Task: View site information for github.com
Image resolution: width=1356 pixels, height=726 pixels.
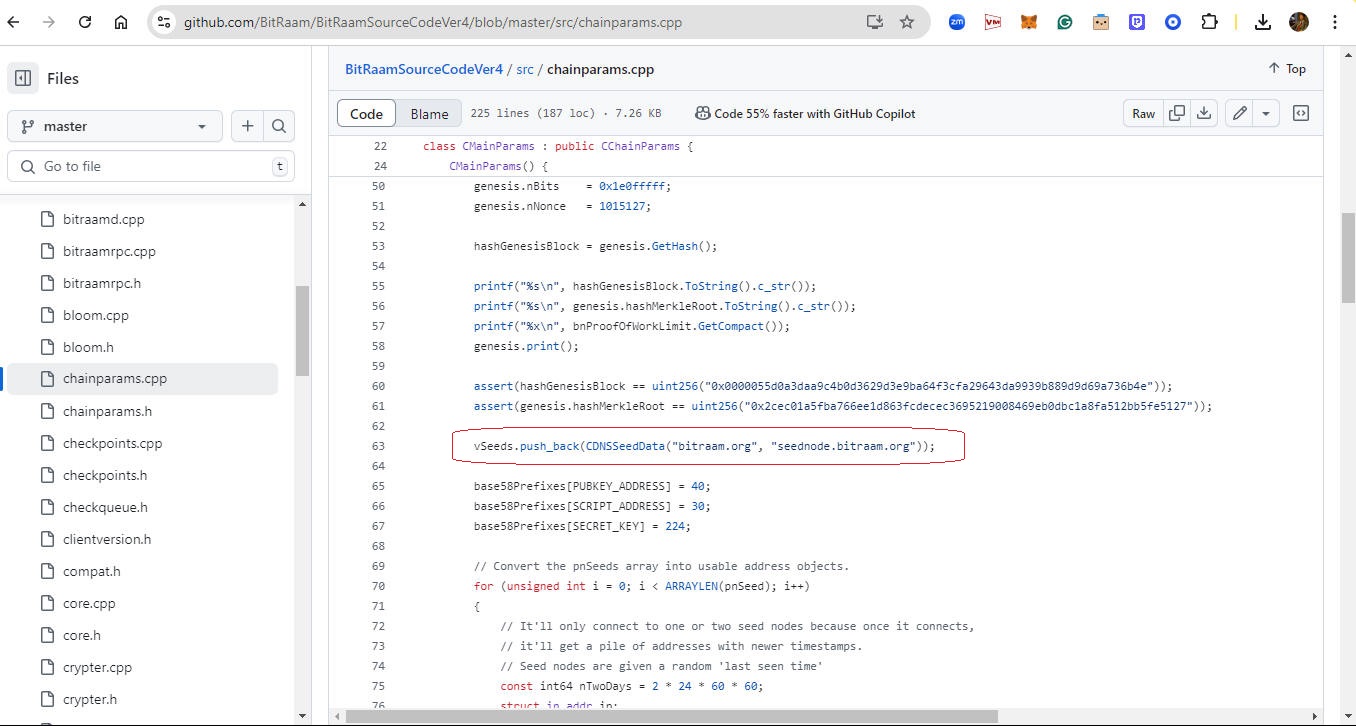Action: click(164, 21)
